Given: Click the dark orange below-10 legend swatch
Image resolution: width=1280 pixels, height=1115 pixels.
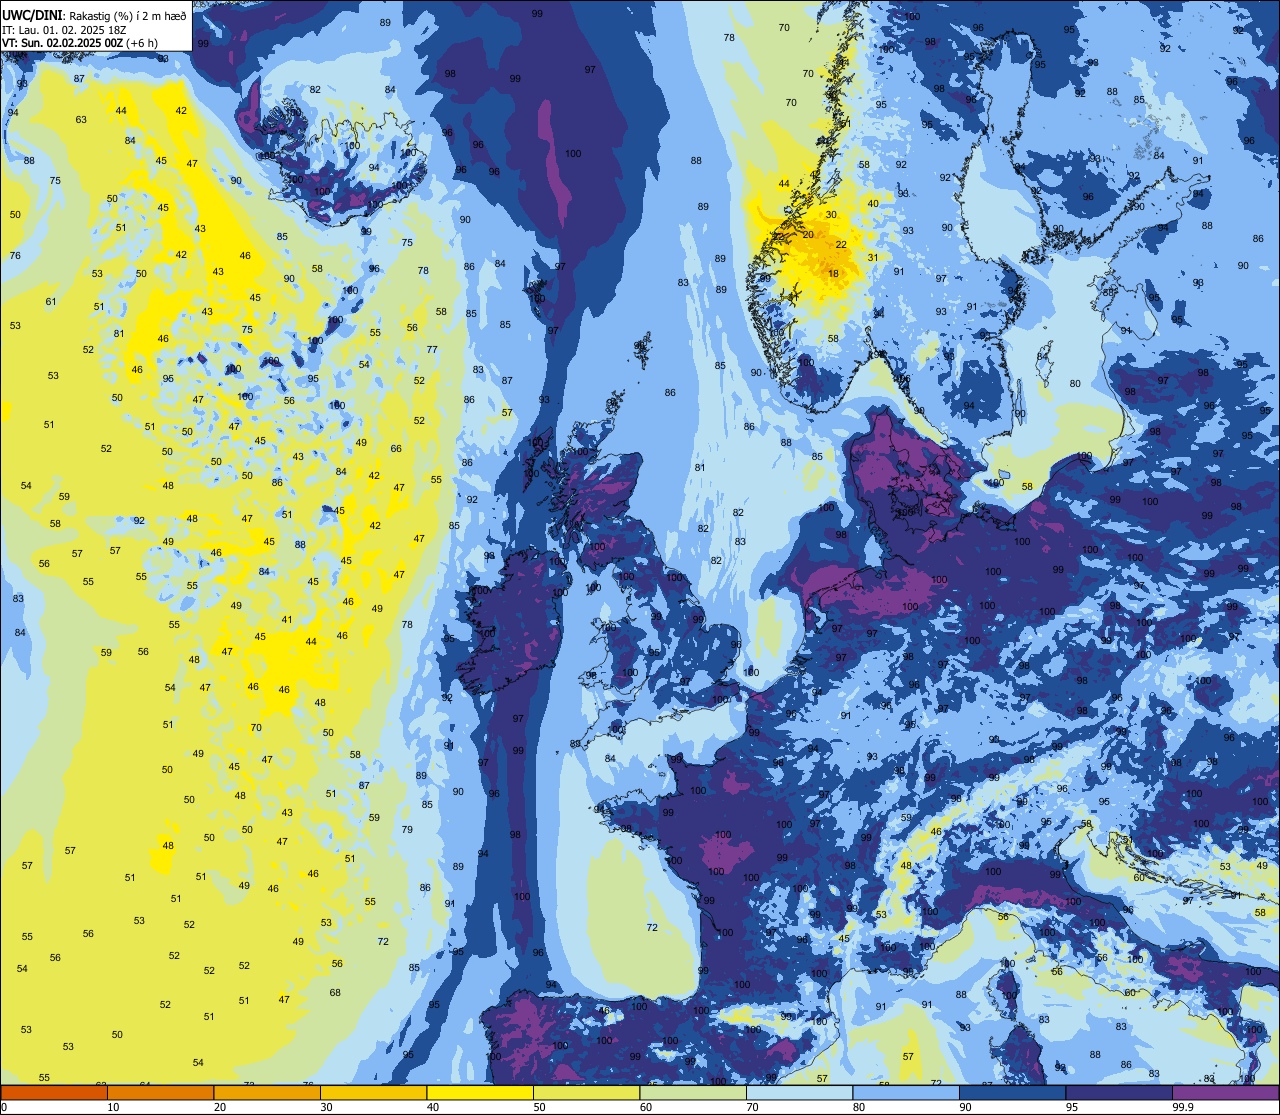Looking at the screenshot, I should [54, 1092].
